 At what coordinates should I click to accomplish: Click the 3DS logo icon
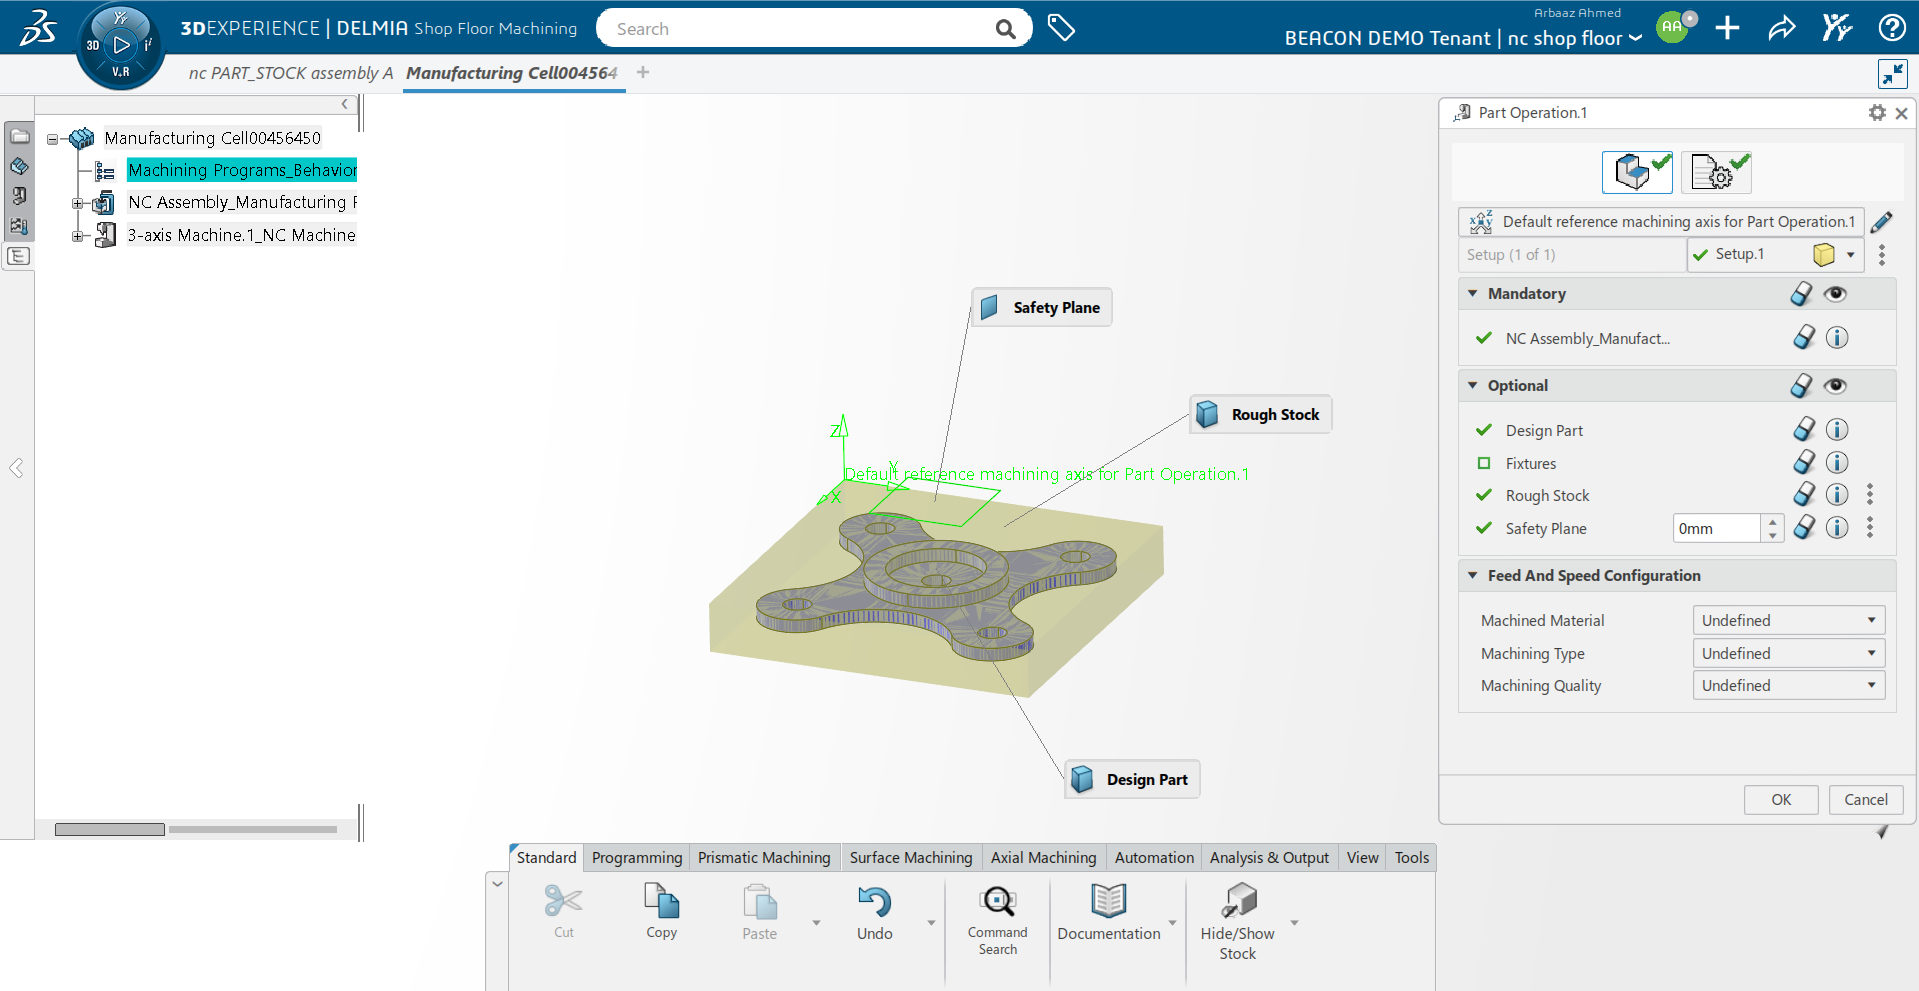(x=38, y=28)
